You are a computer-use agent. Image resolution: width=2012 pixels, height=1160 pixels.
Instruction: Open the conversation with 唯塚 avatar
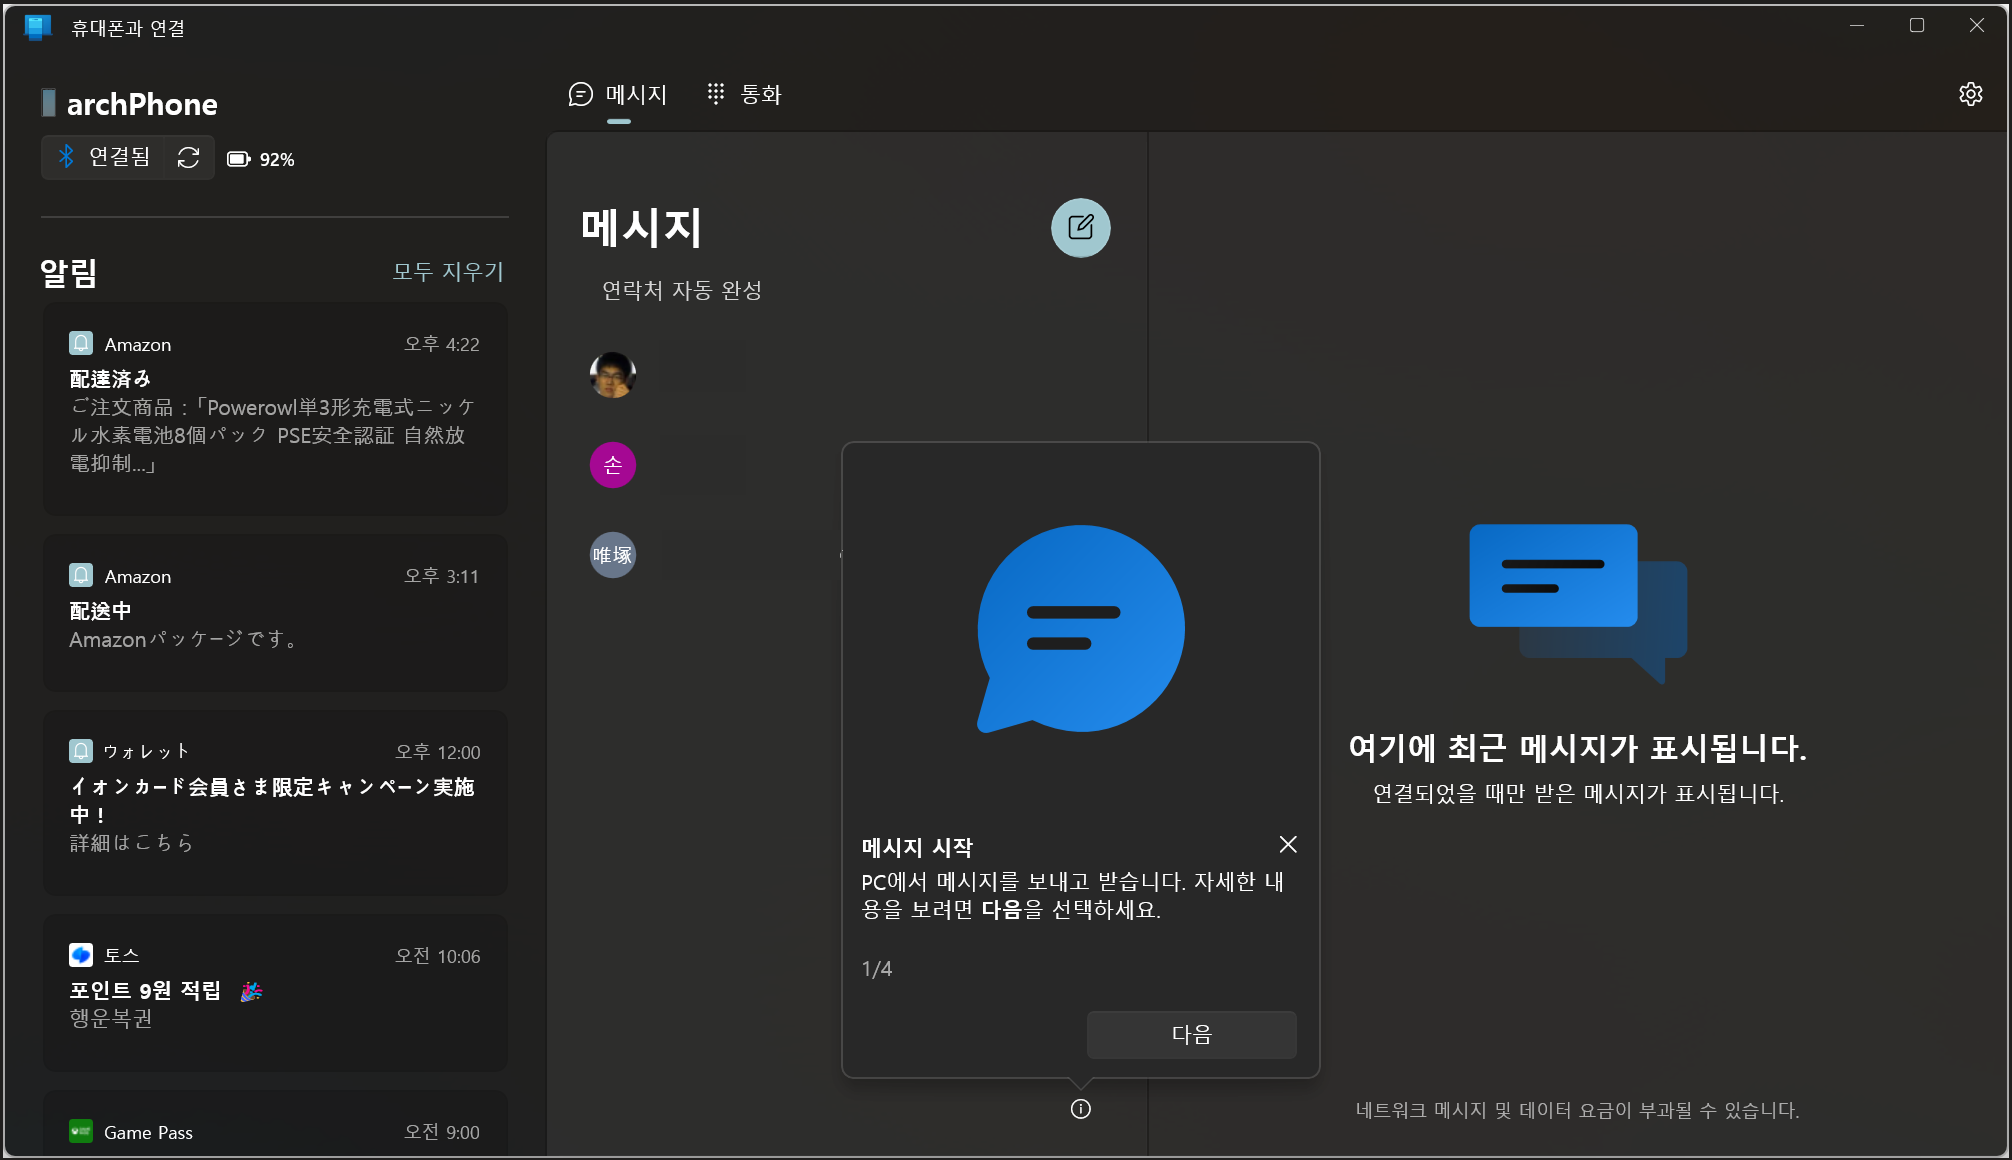tap(613, 555)
